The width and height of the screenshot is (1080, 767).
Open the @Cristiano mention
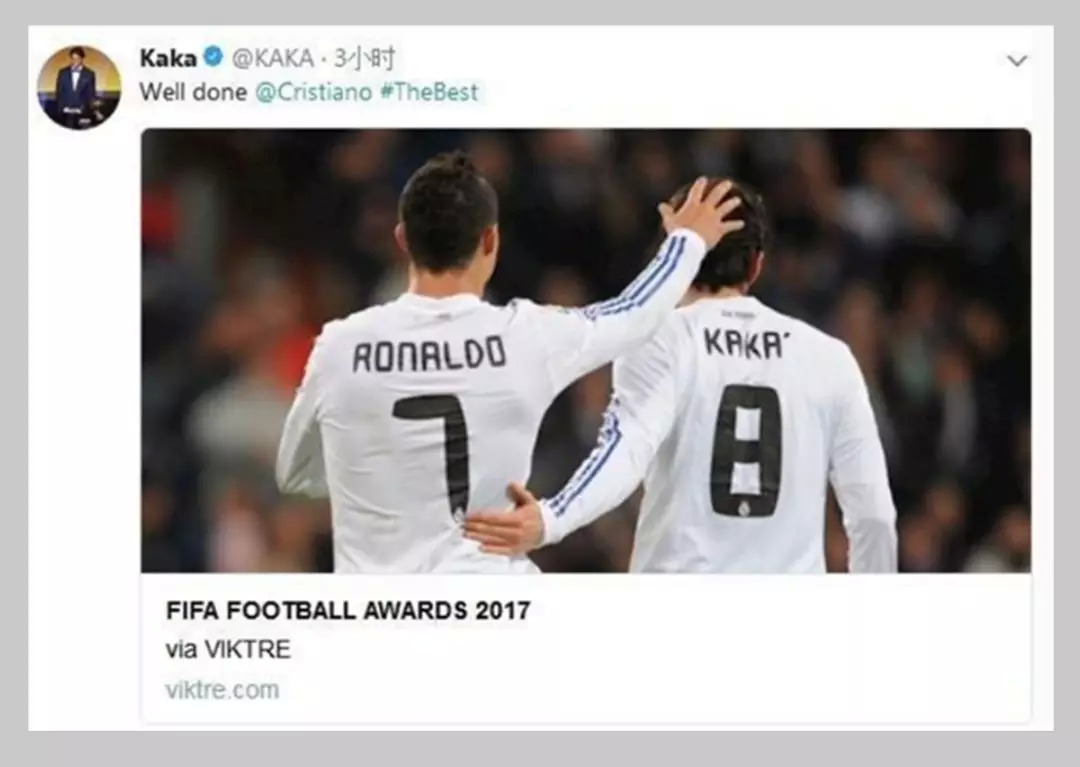(x=313, y=92)
